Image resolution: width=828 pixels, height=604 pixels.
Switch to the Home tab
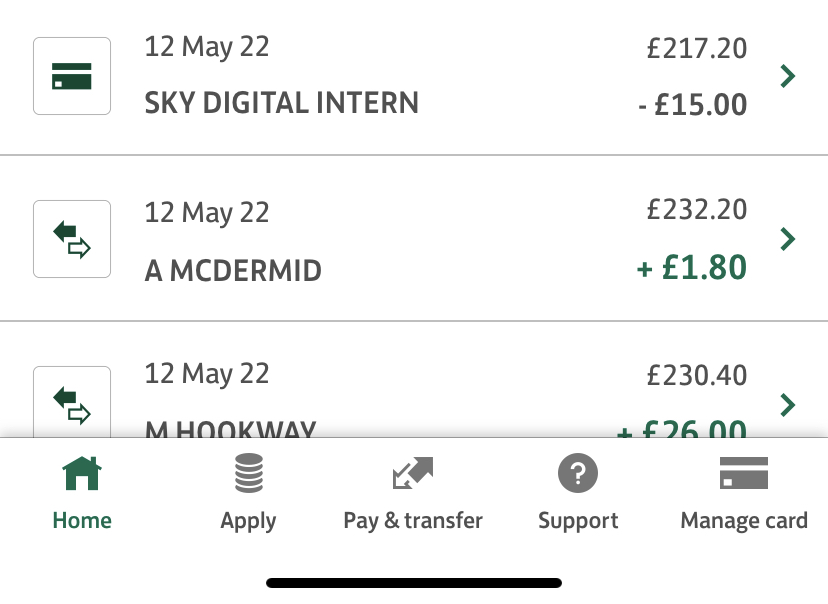(x=81, y=493)
